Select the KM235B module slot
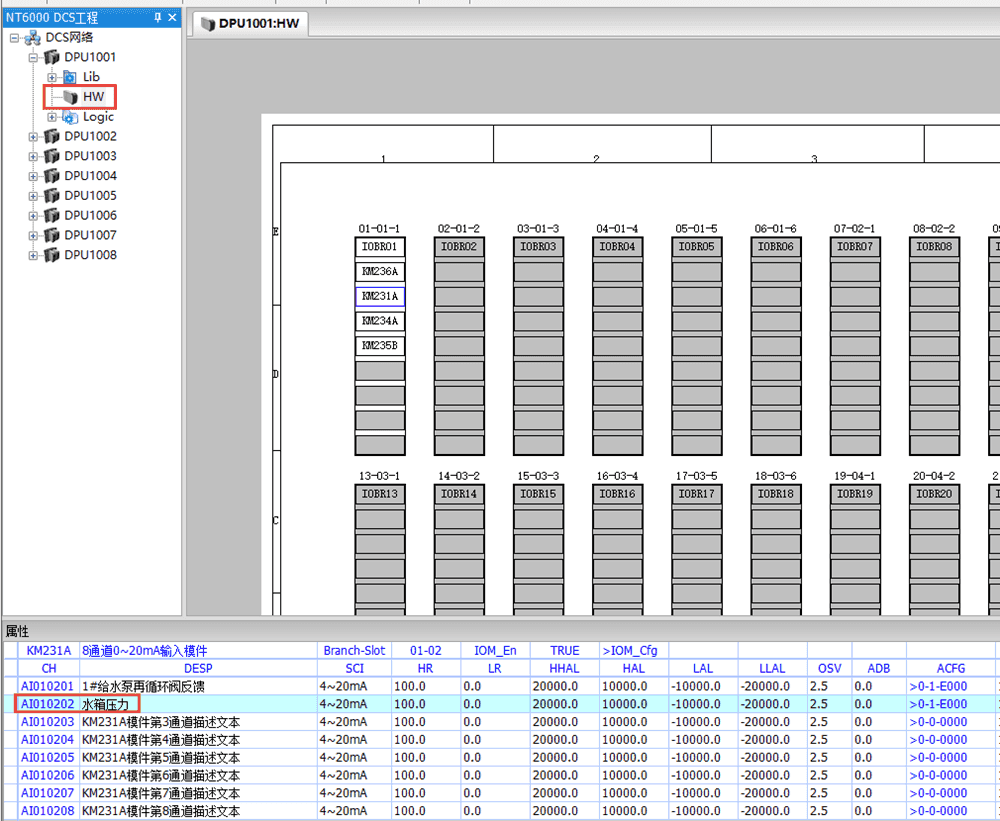Image resolution: width=1000 pixels, height=821 pixels. click(x=379, y=346)
